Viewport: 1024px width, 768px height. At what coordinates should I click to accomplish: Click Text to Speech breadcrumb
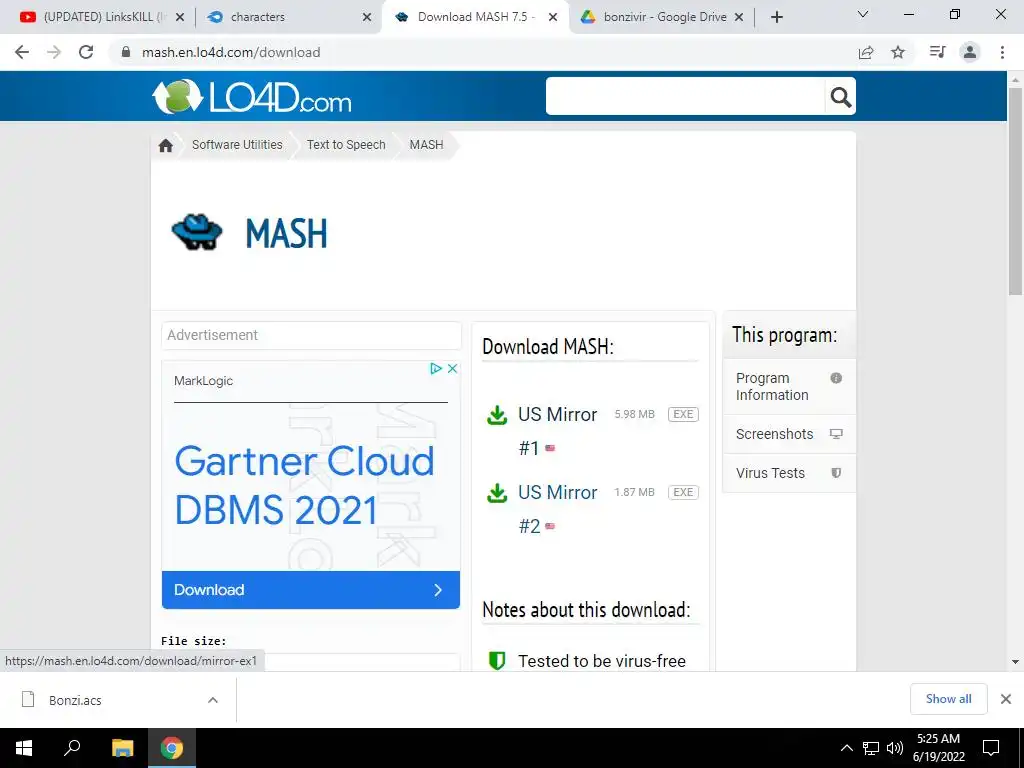coord(346,145)
